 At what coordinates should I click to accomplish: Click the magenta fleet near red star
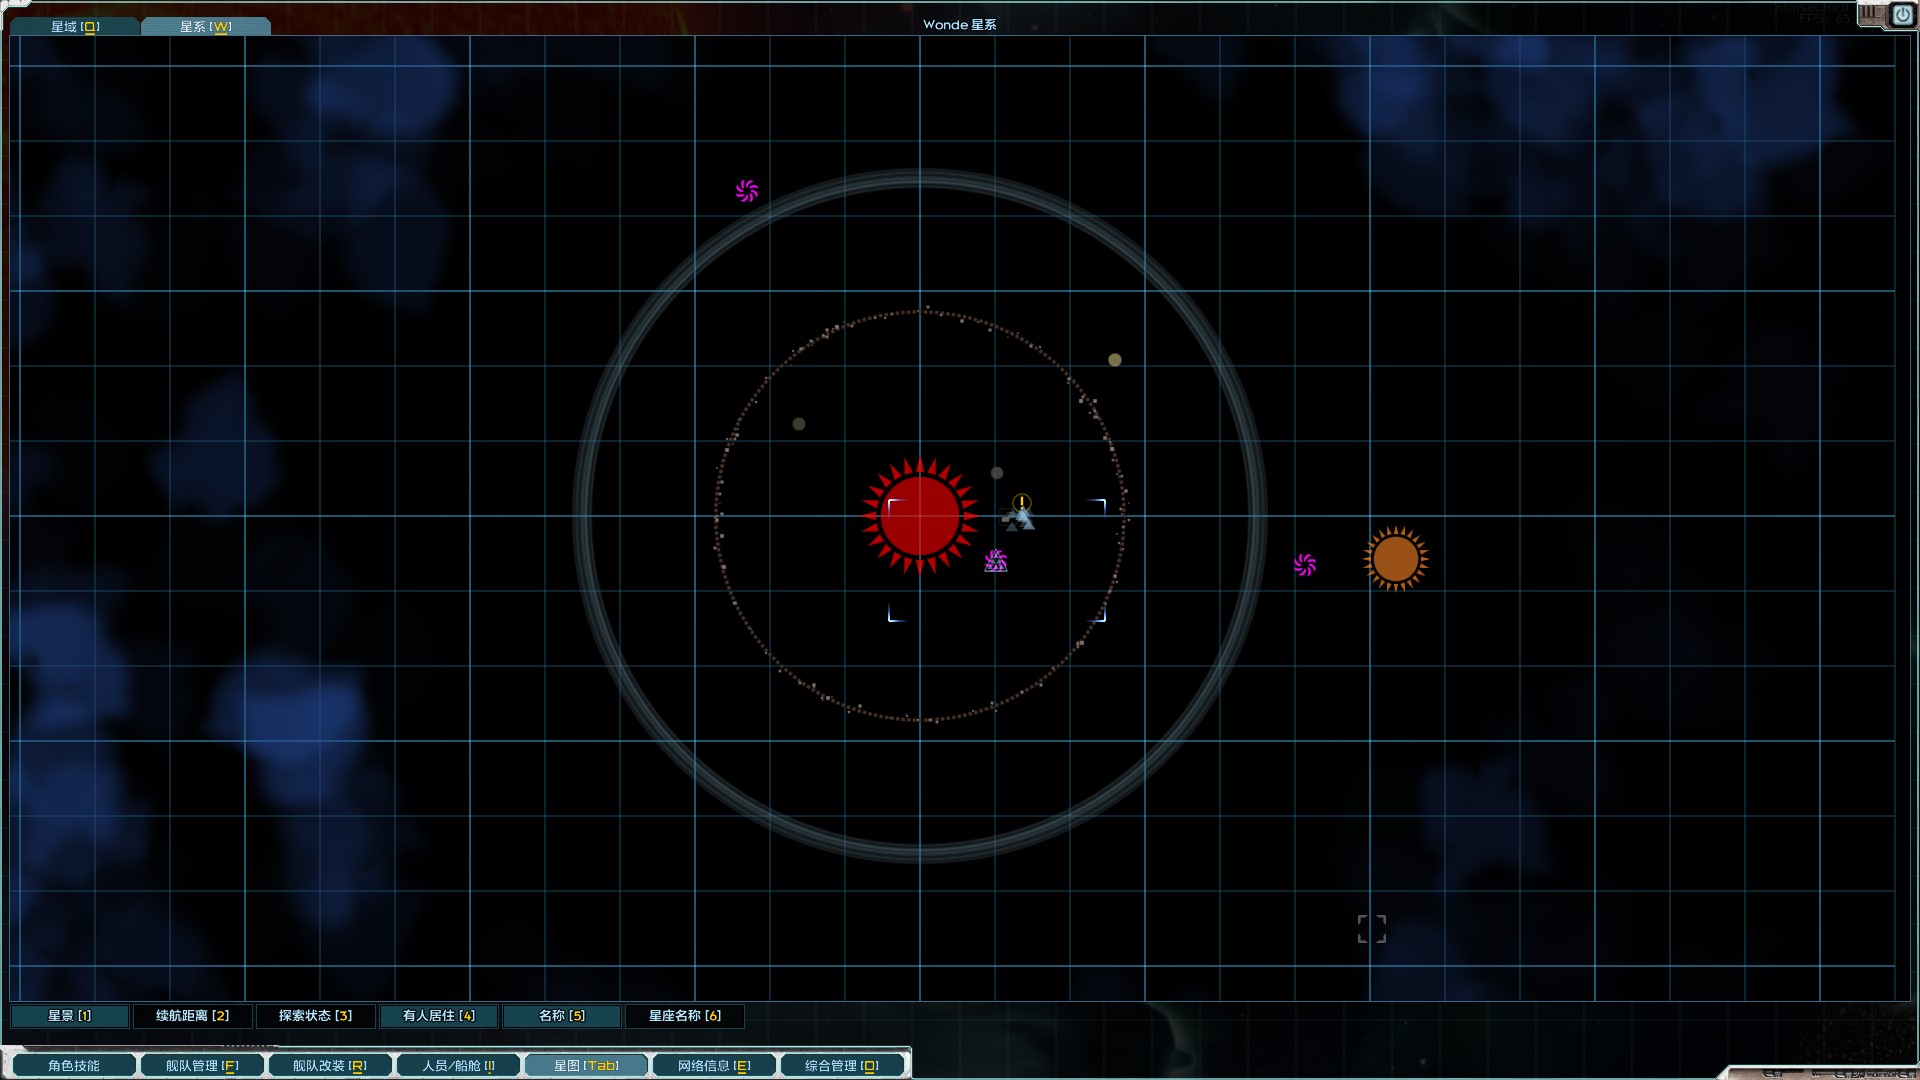coord(995,561)
